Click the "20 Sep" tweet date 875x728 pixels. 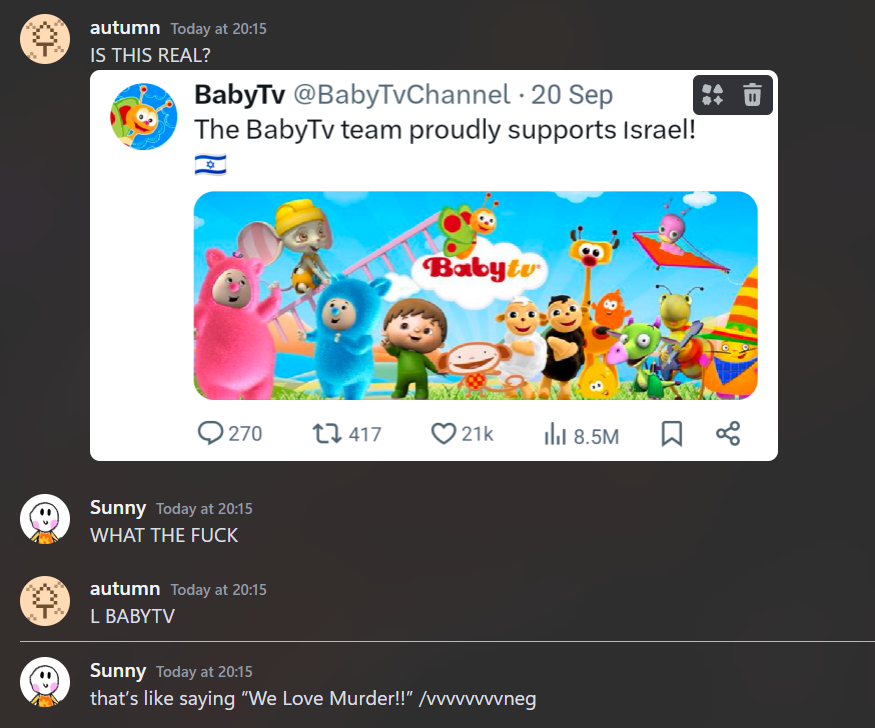pos(572,95)
